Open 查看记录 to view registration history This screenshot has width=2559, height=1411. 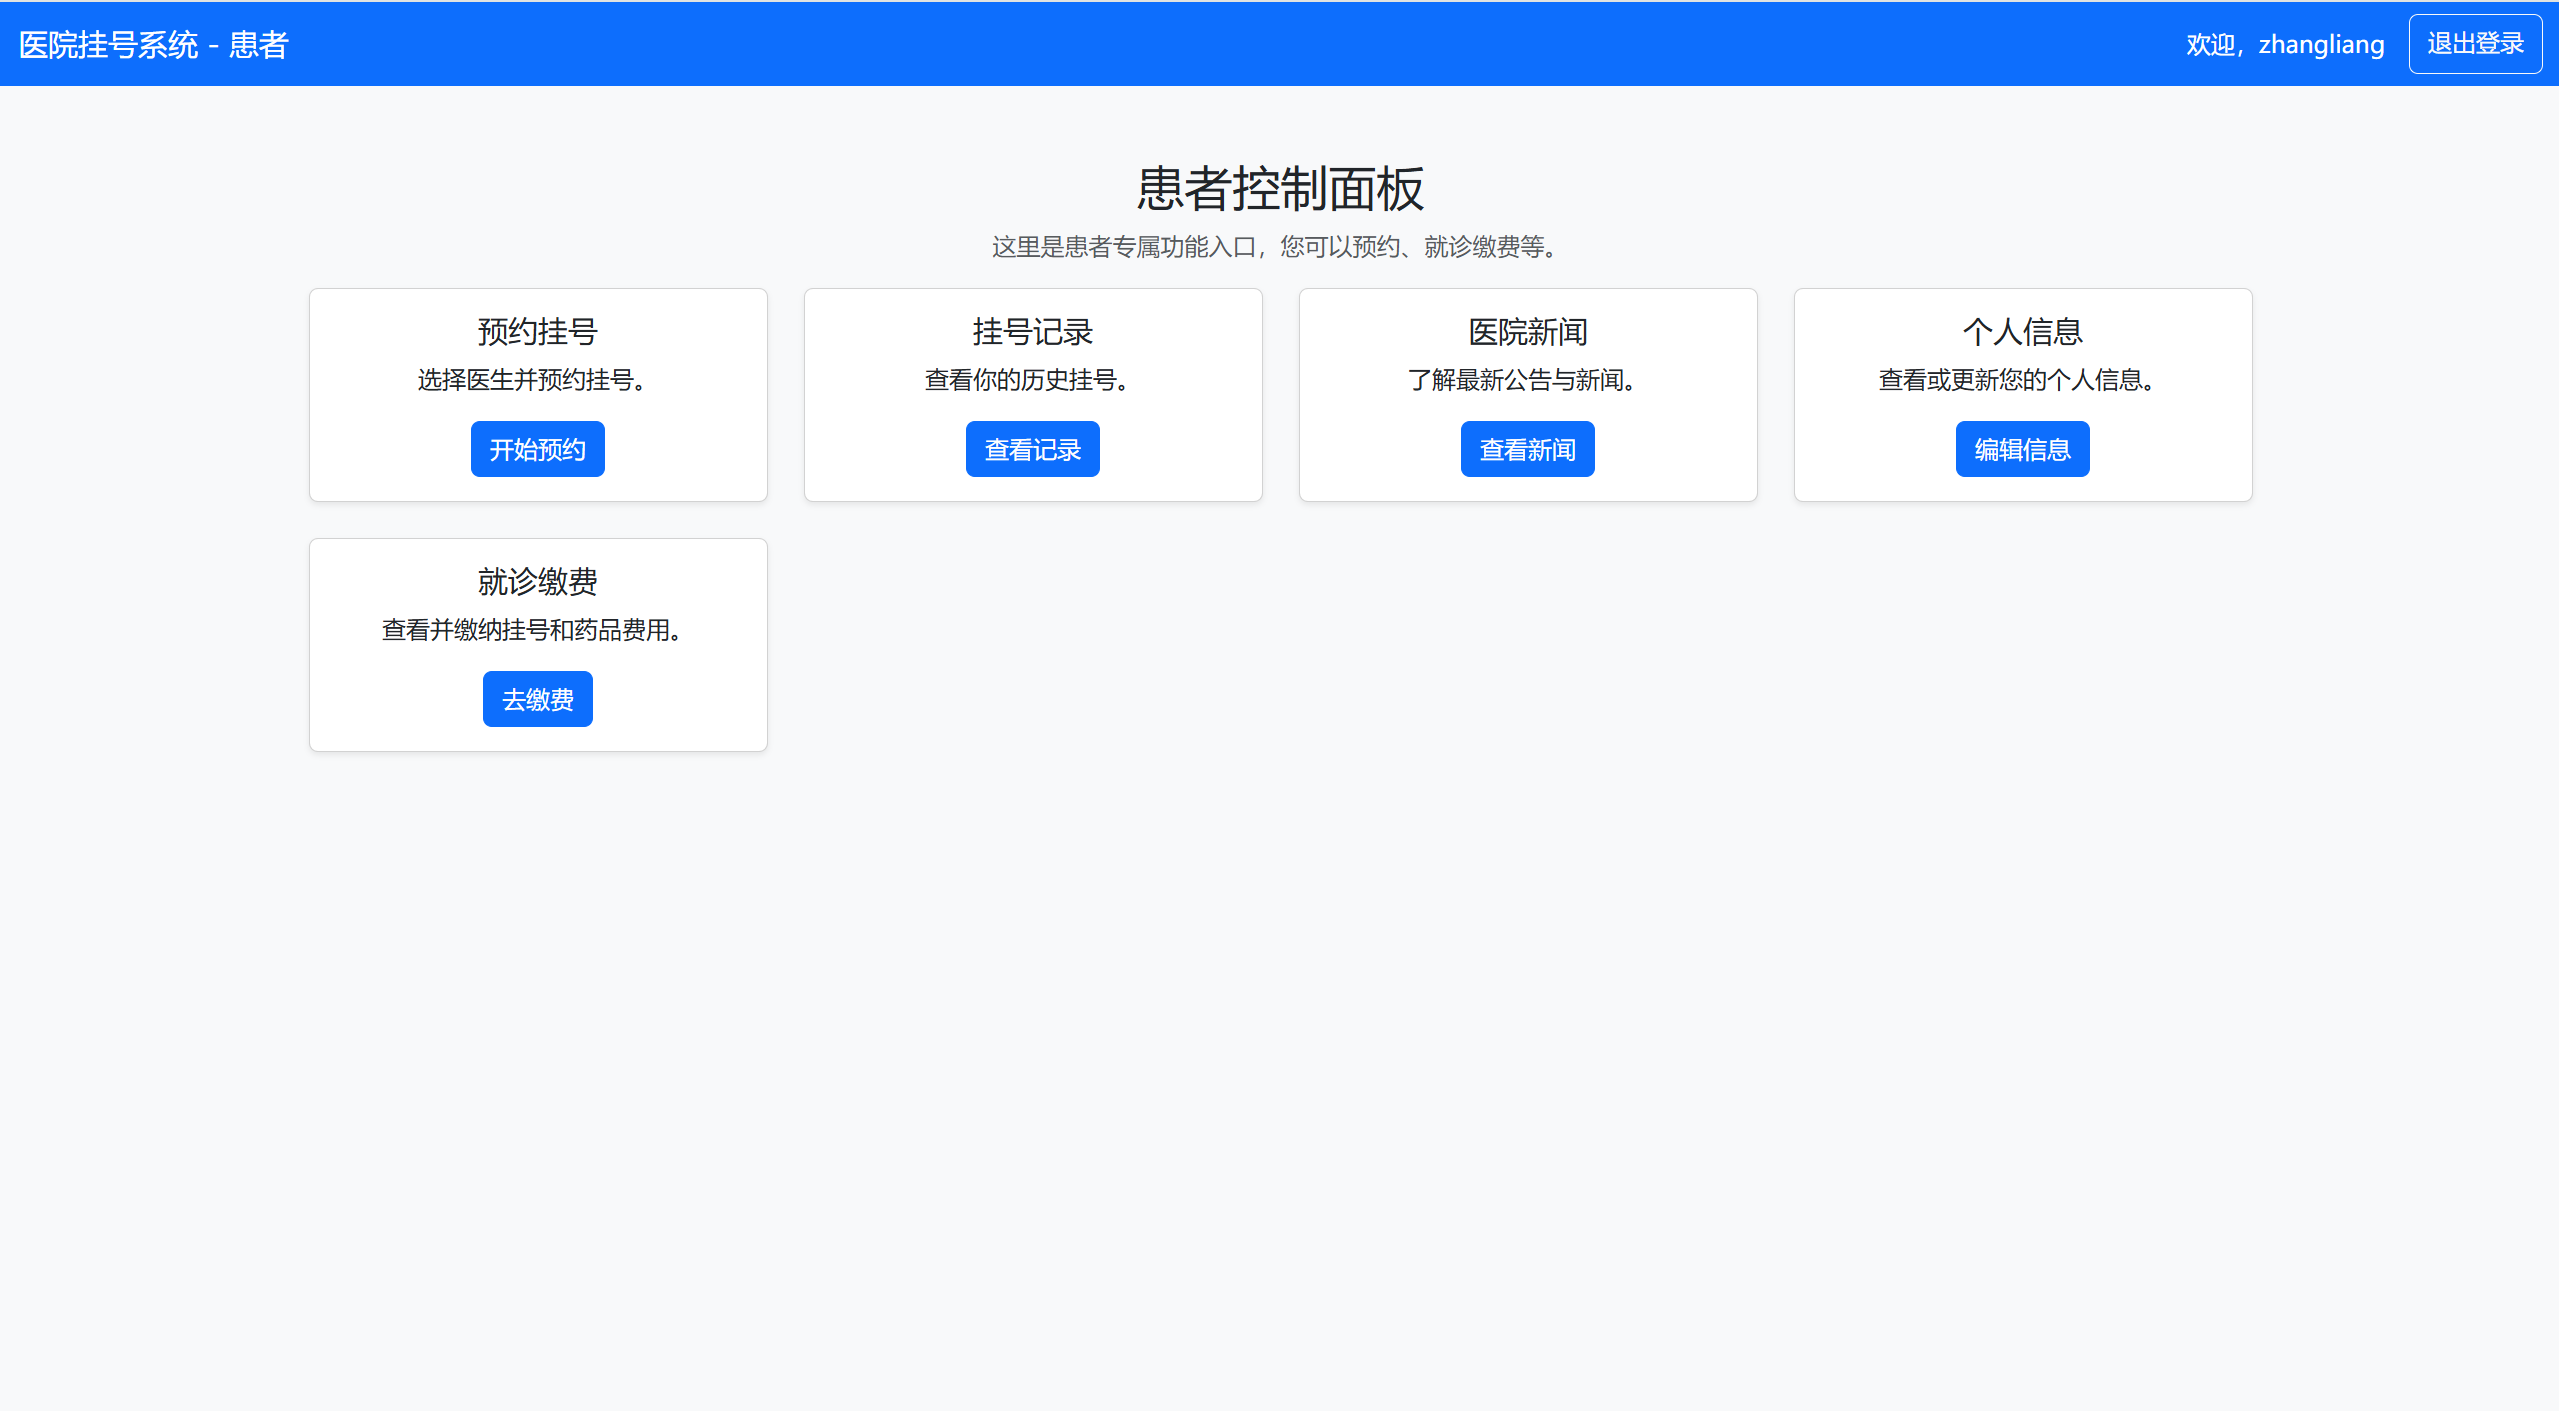(1032, 449)
